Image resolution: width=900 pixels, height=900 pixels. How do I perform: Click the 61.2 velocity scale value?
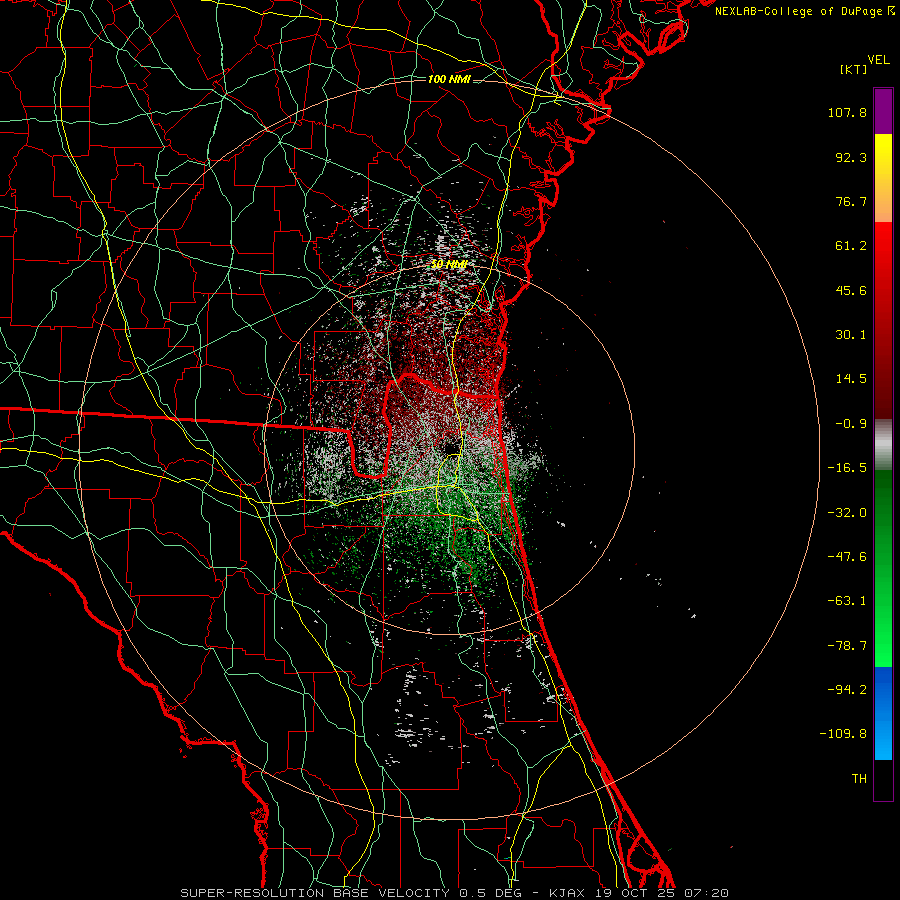(851, 246)
